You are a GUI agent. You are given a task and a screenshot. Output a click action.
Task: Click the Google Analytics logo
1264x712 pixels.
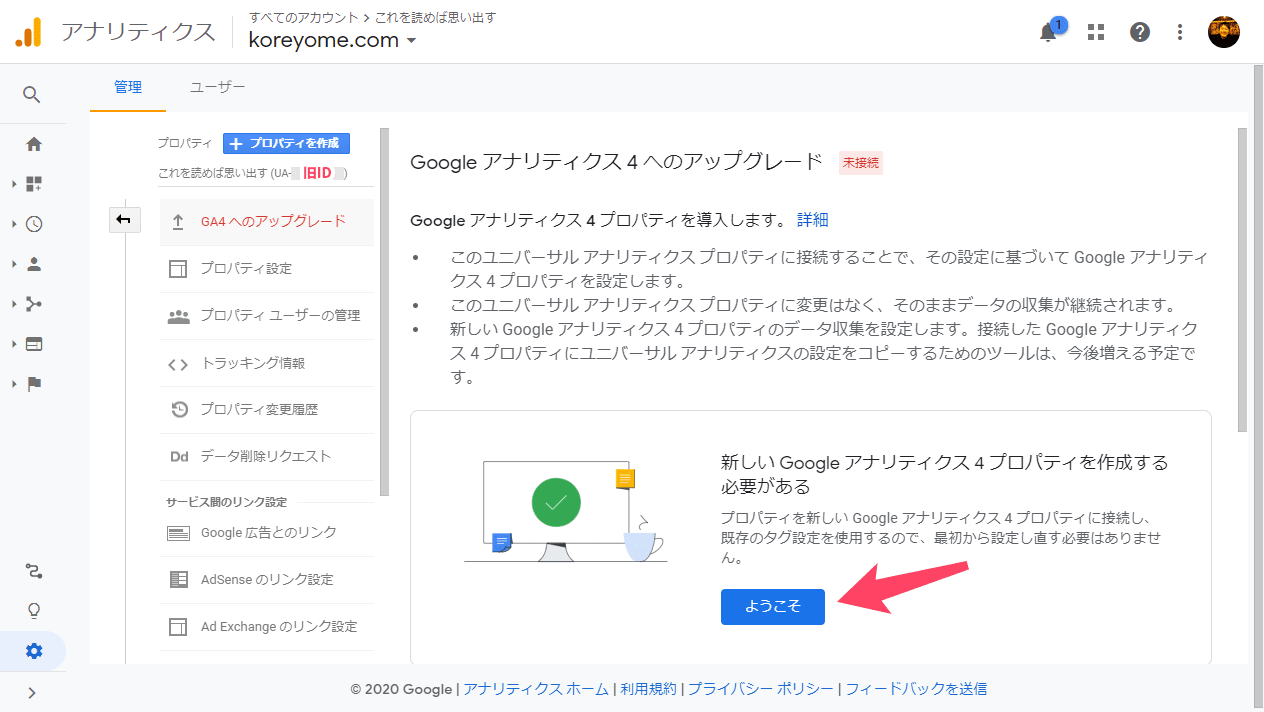[28, 33]
